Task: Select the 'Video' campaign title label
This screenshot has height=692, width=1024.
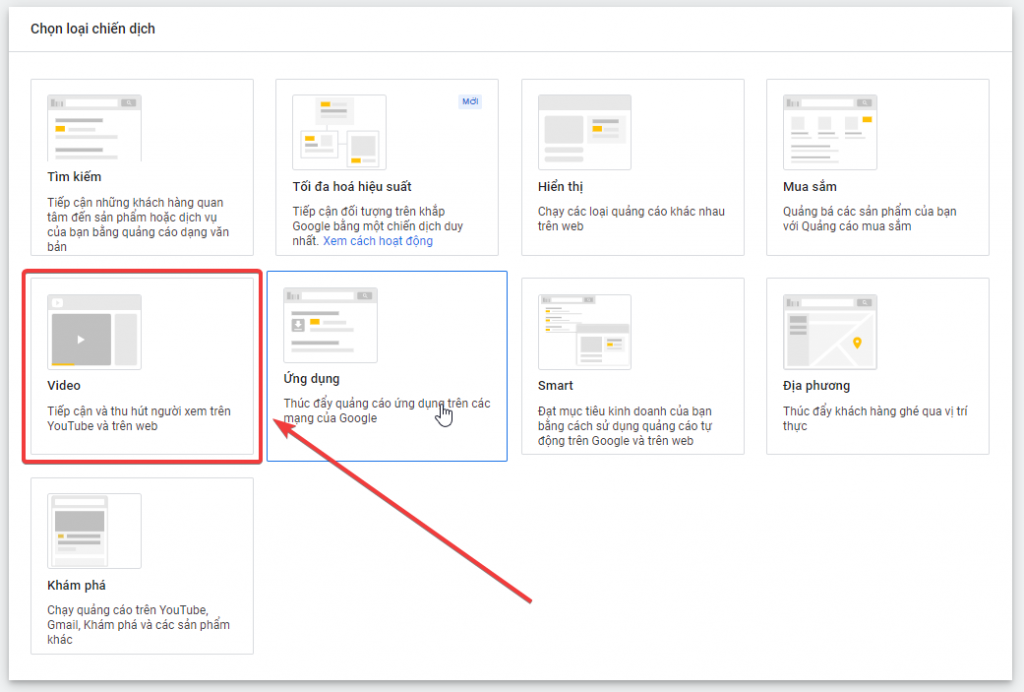Action: 64,385
